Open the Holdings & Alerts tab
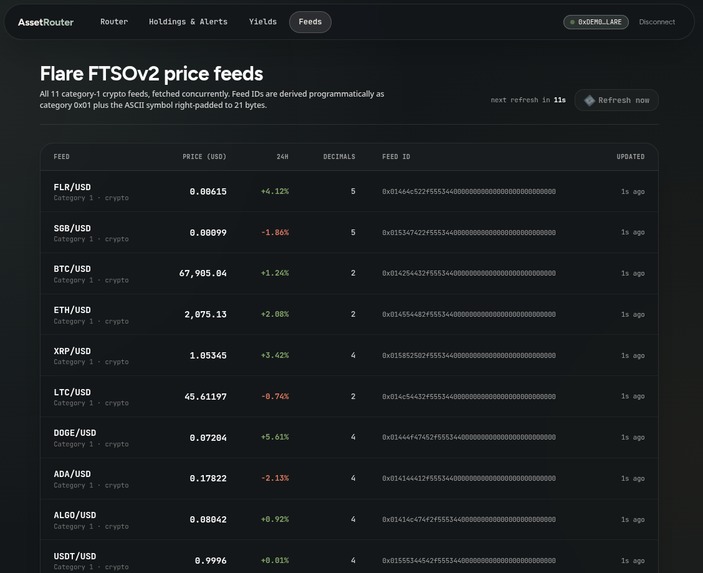The image size is (703, 573). (188, 22)
